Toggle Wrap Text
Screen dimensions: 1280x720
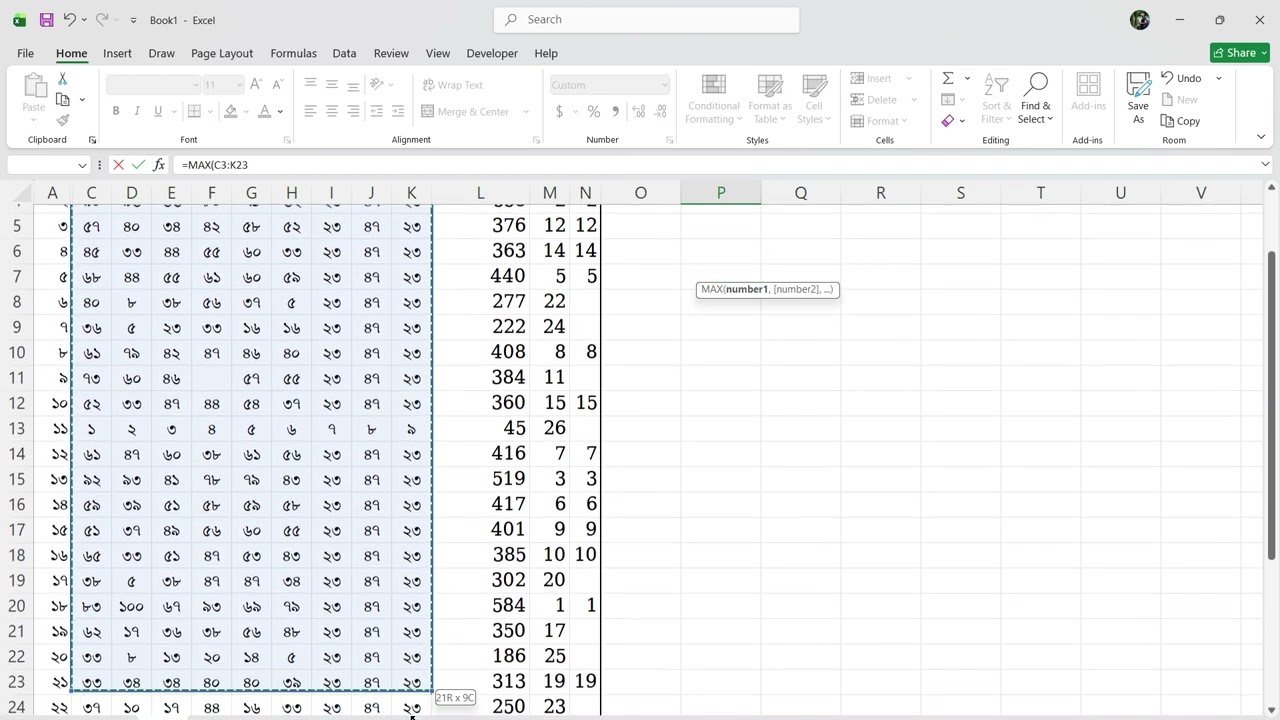click(453, 85)
